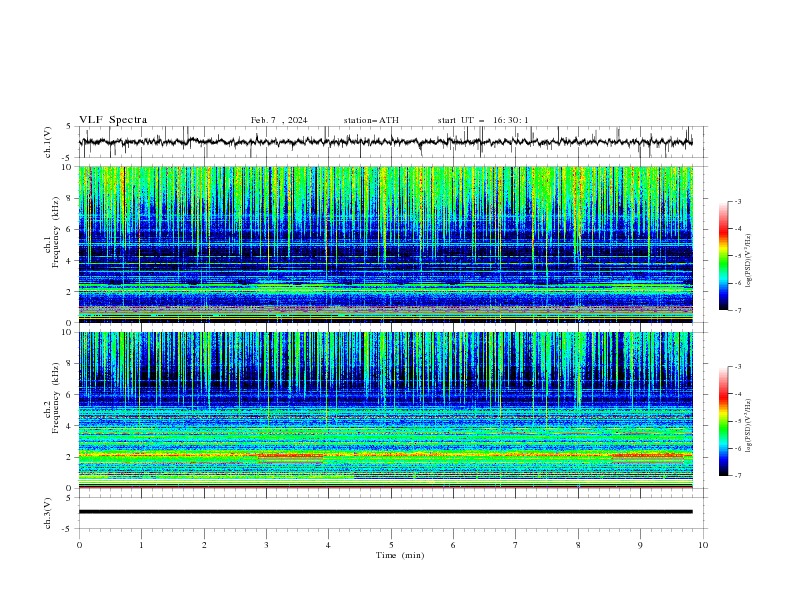Image resolution: width=792 pixels, height=612 pixels.
Task: Click the "3" tick label on the time axis
Action: point(266,545)
